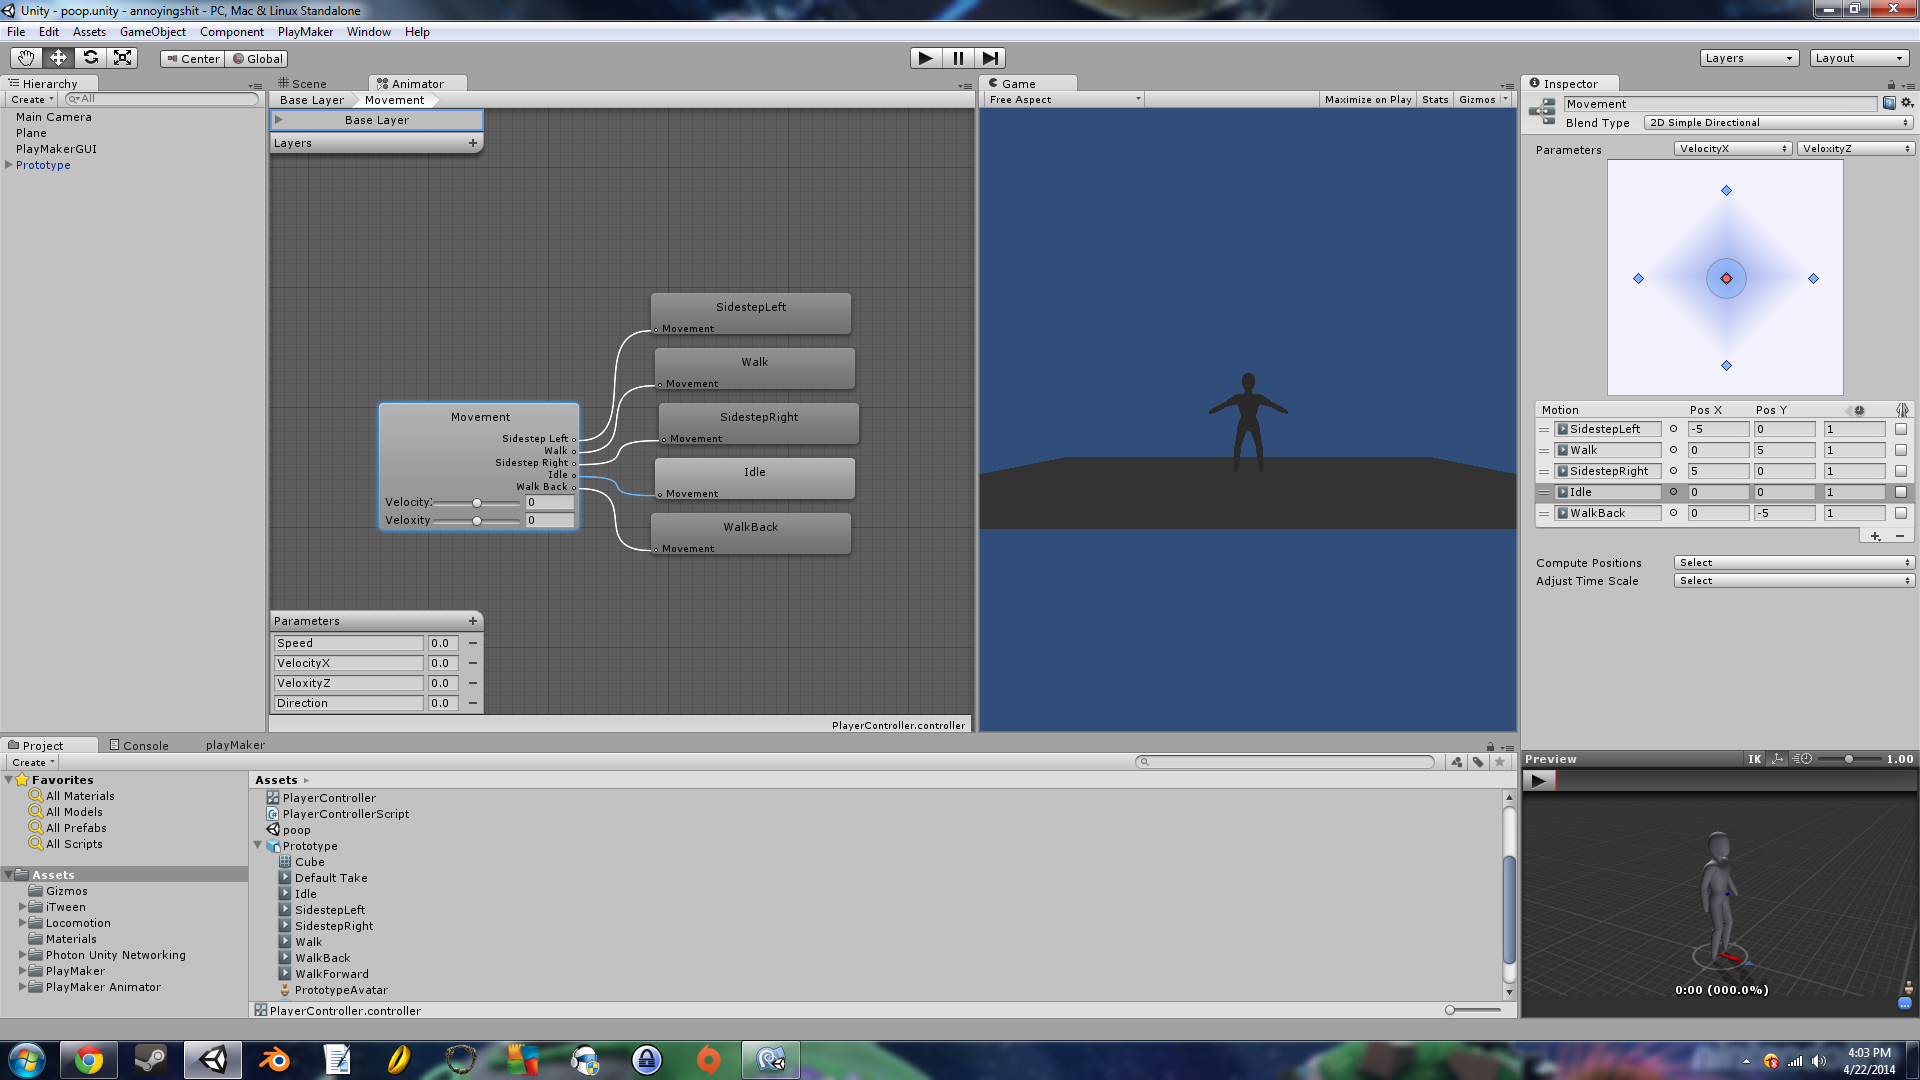Adjust the Veloxity blend slider in Movement node

(x=477, y=521)
